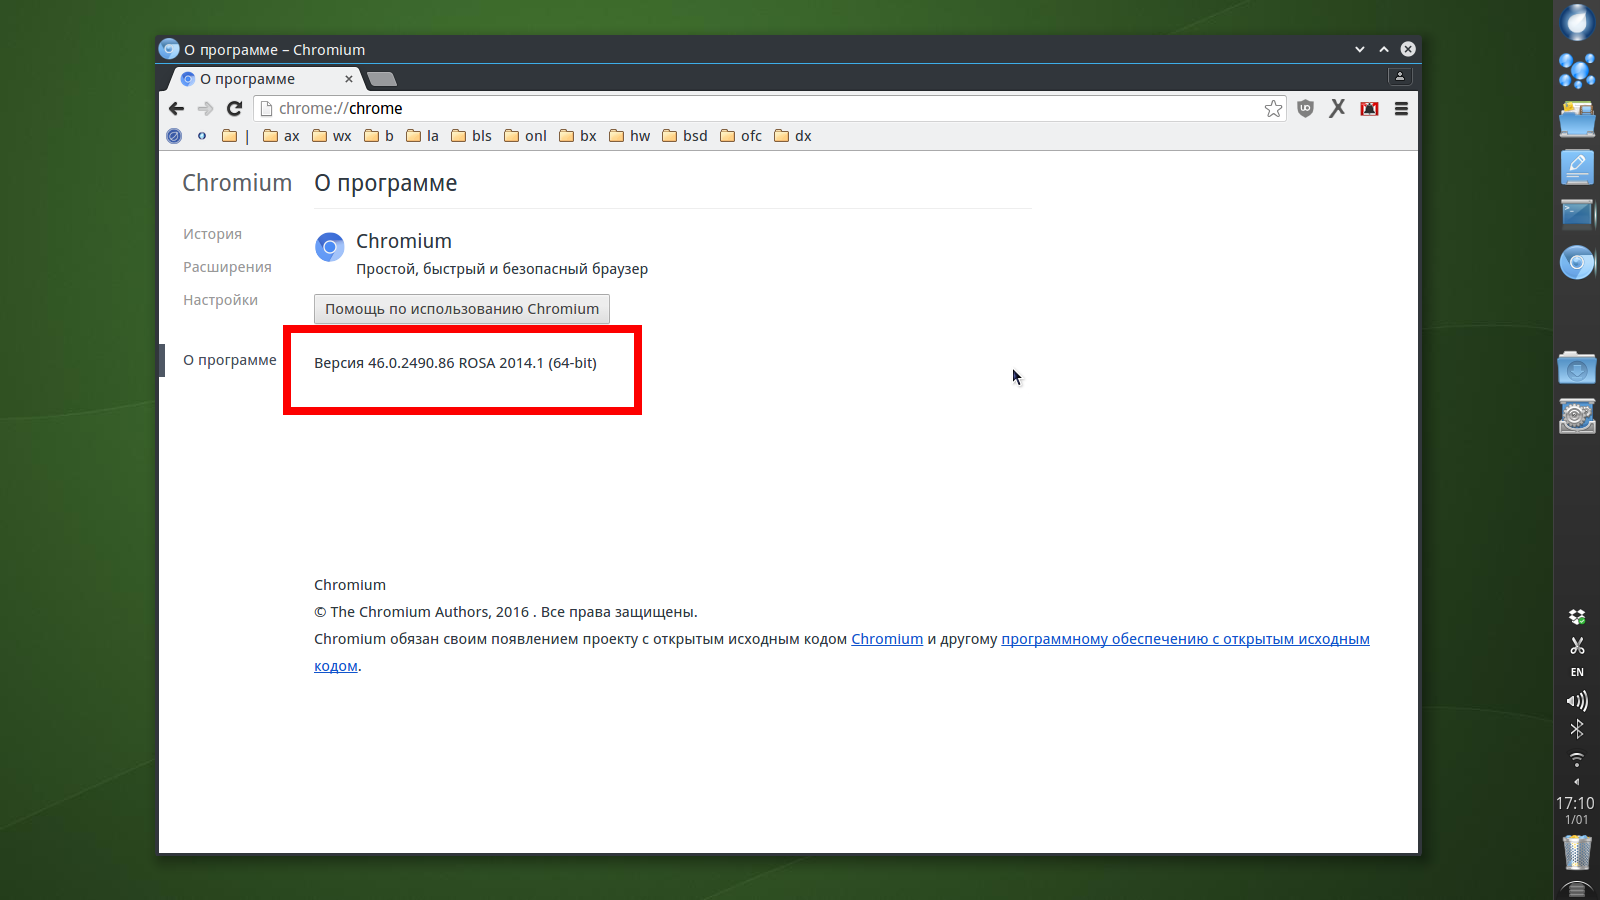Click the user profile button in the tab strip

[x=1400, y=76]
